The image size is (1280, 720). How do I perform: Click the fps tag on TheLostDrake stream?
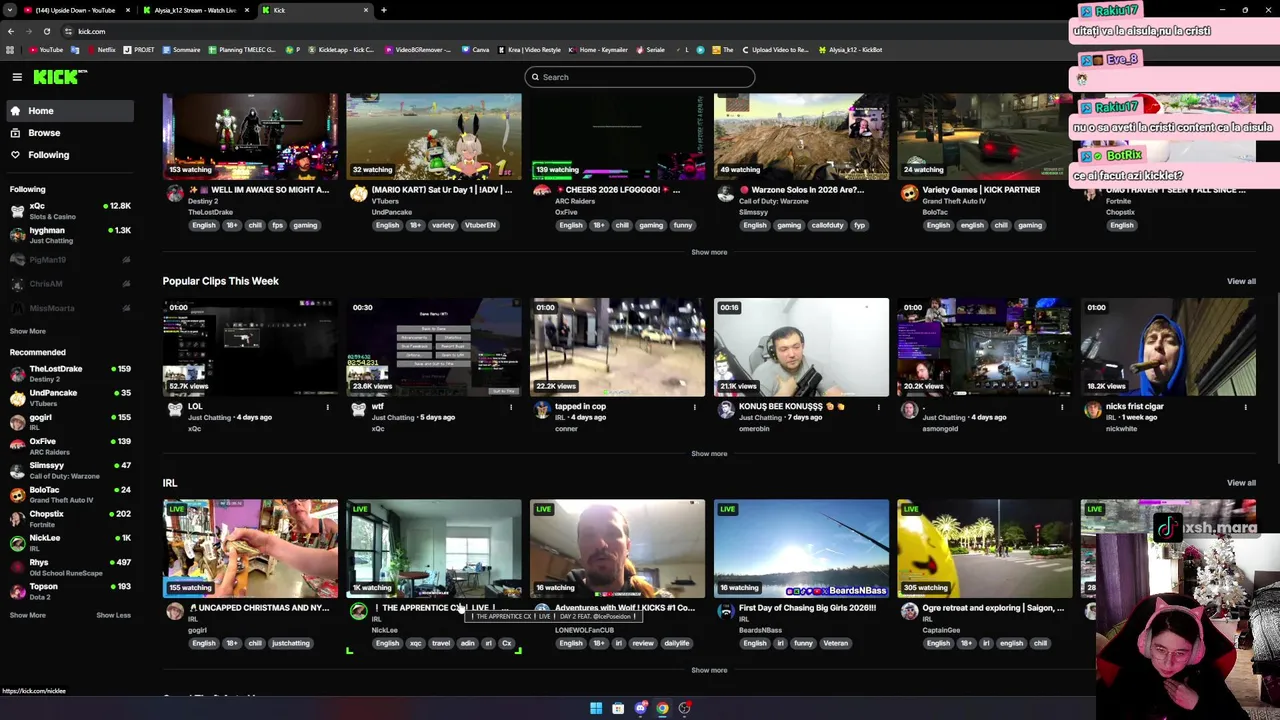point(278,225)
